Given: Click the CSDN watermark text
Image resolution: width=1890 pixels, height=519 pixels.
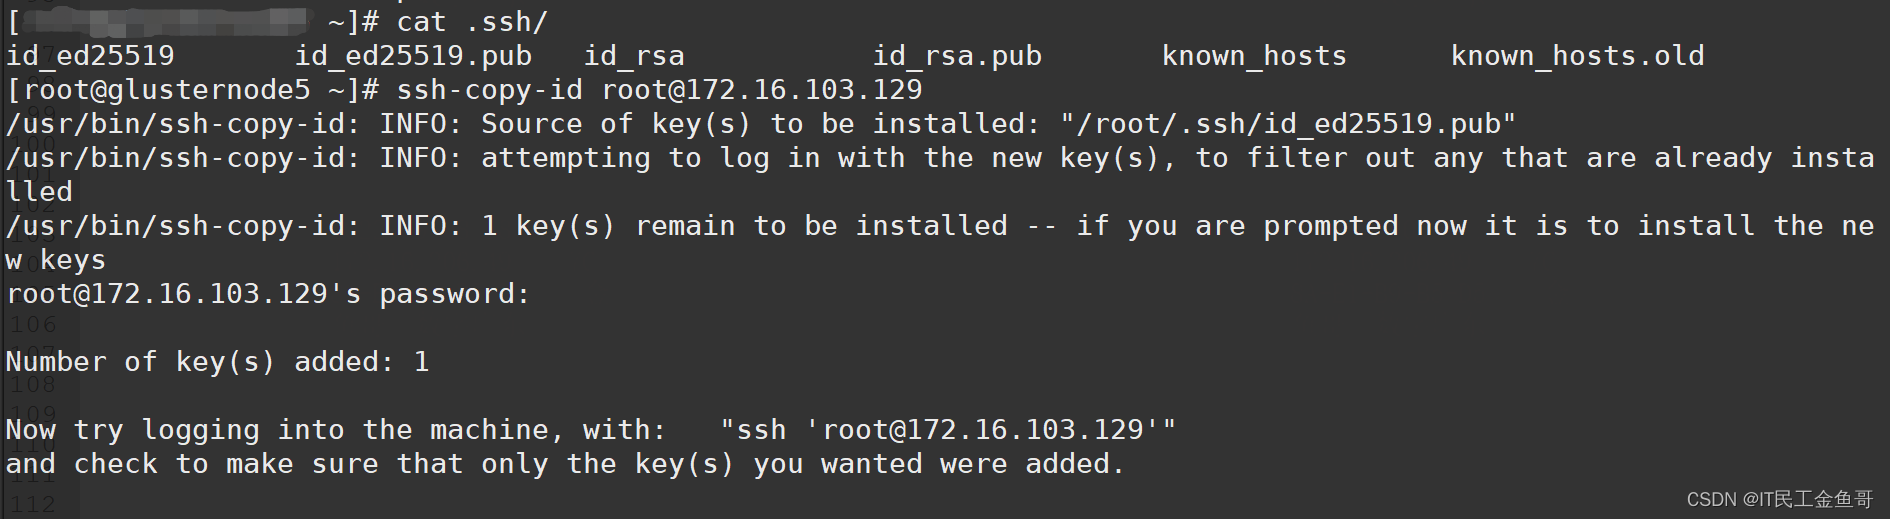Looking at the screenshot, I should tap(1780, 499).
